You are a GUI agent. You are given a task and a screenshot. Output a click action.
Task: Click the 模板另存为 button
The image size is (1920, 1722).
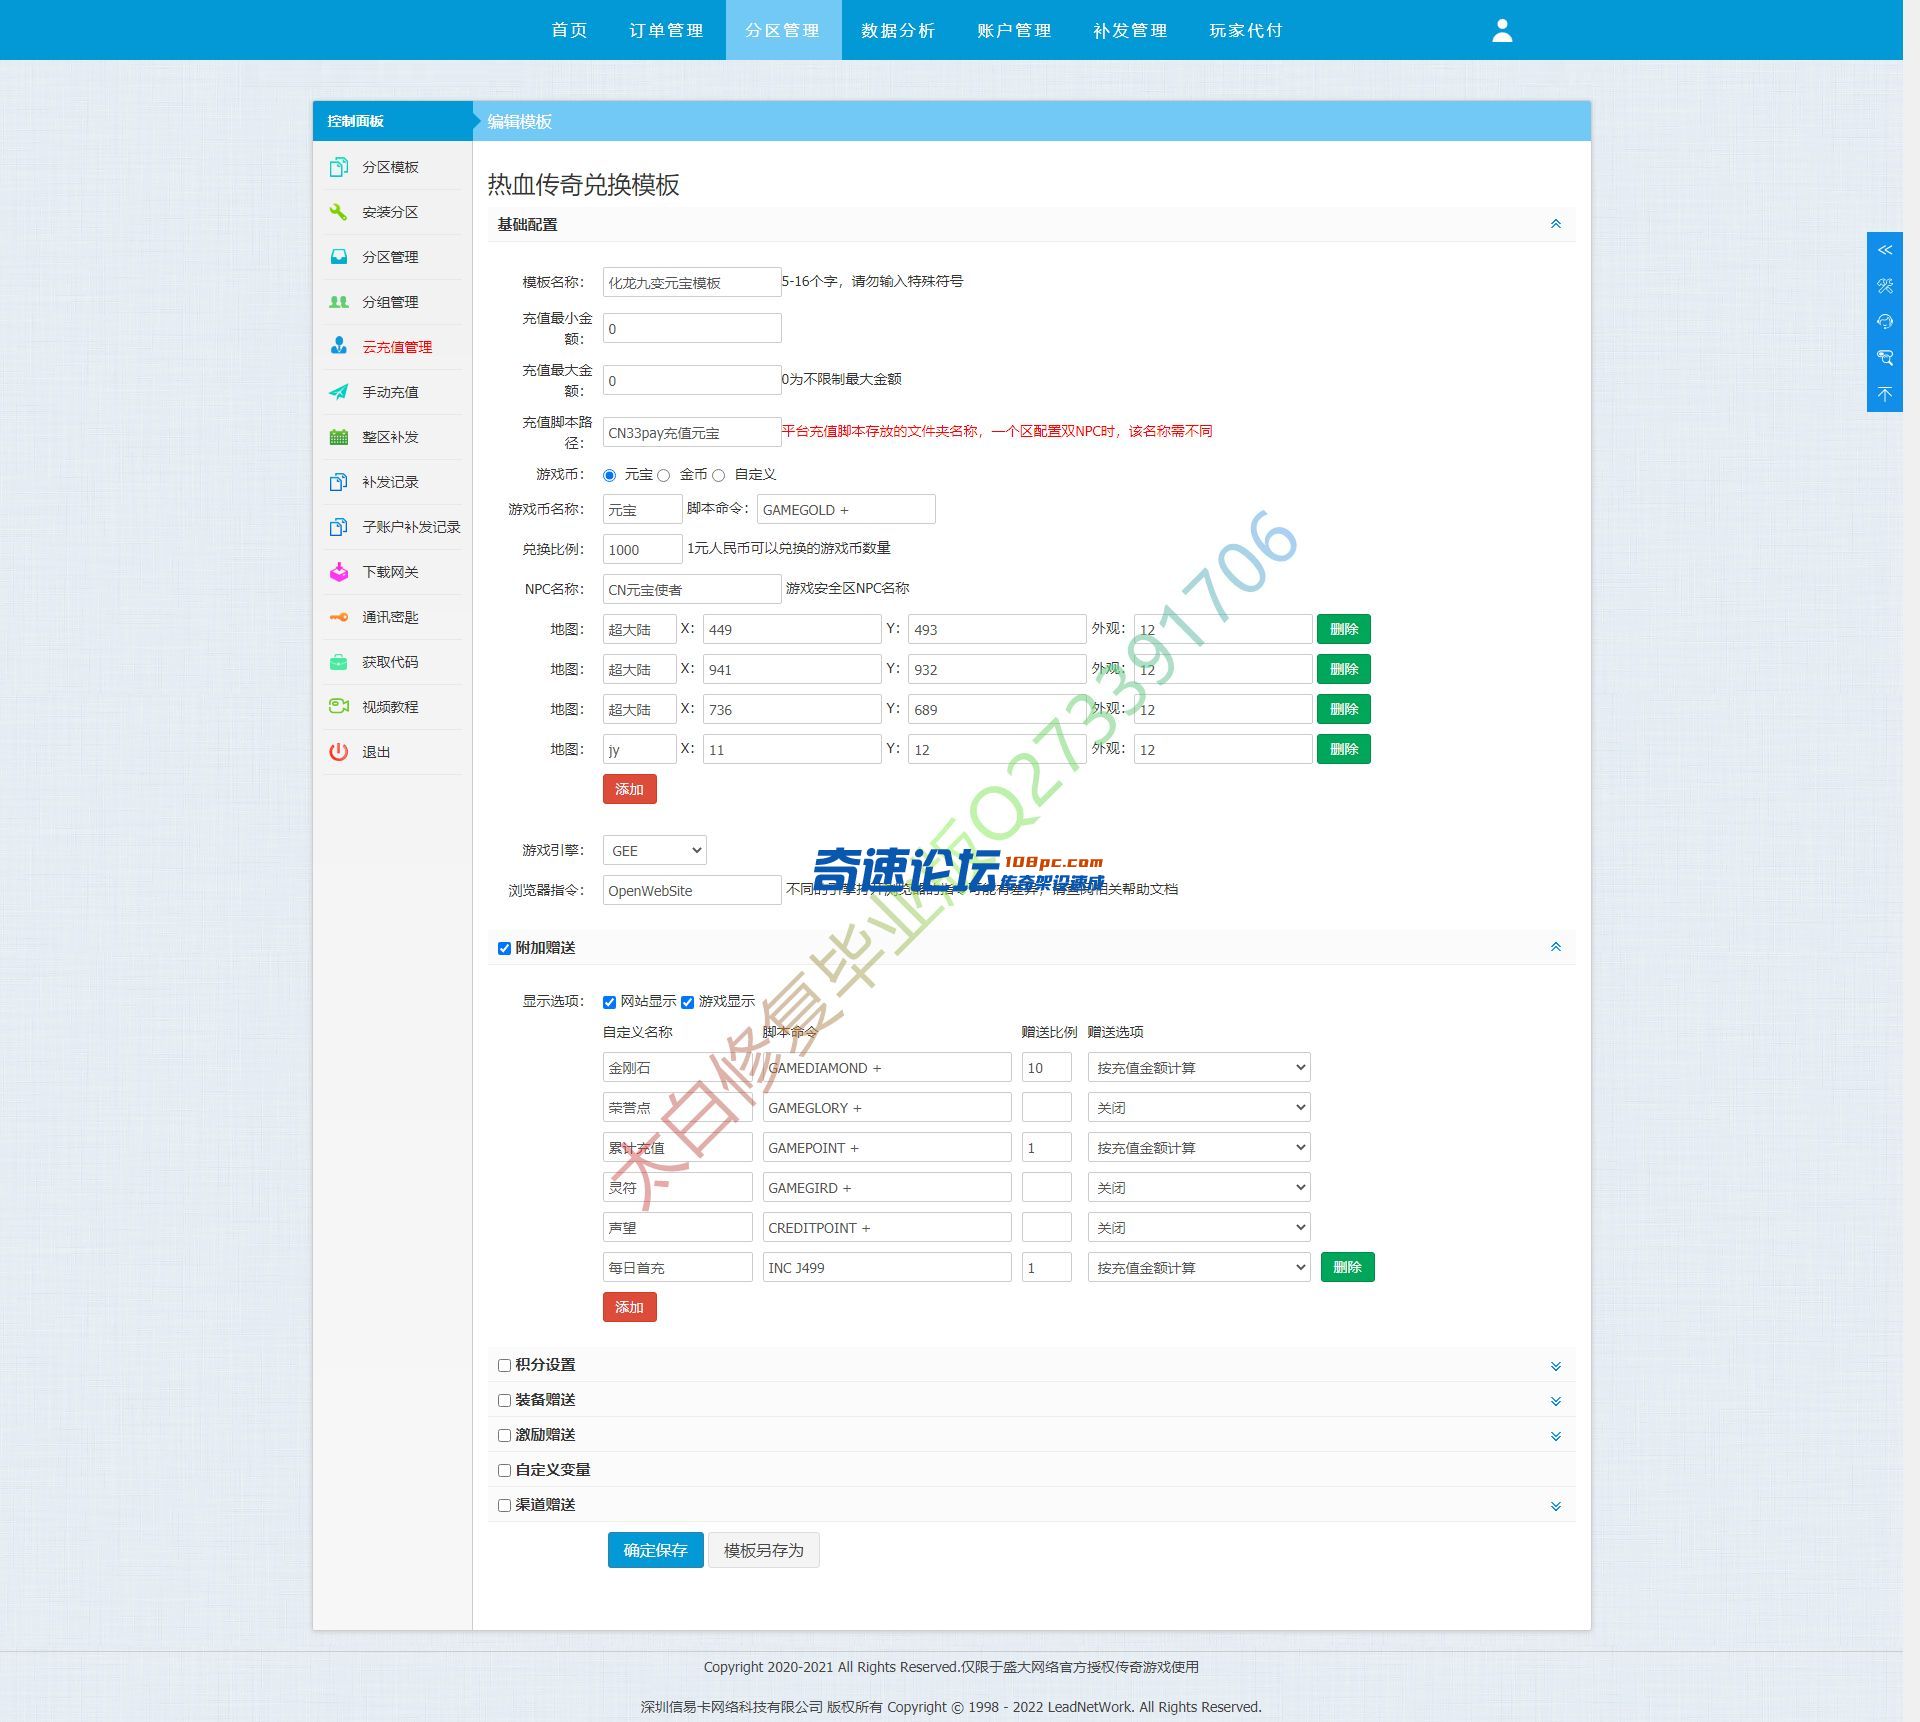764,1550
